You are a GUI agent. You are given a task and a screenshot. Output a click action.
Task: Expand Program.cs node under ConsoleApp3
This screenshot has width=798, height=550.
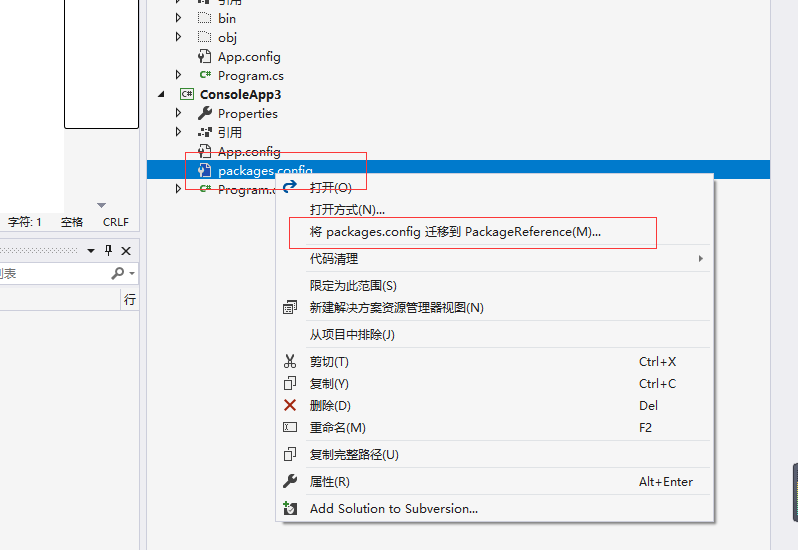coord(178,189)
